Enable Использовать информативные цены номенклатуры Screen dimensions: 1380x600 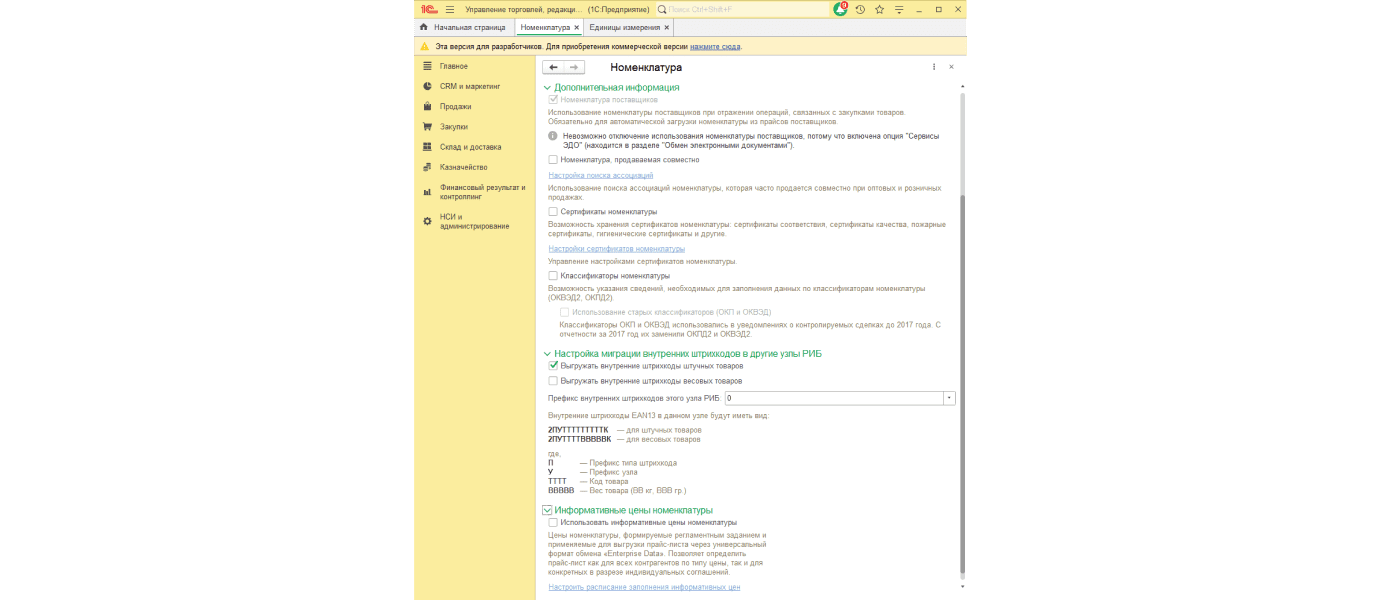pos(553,522)
